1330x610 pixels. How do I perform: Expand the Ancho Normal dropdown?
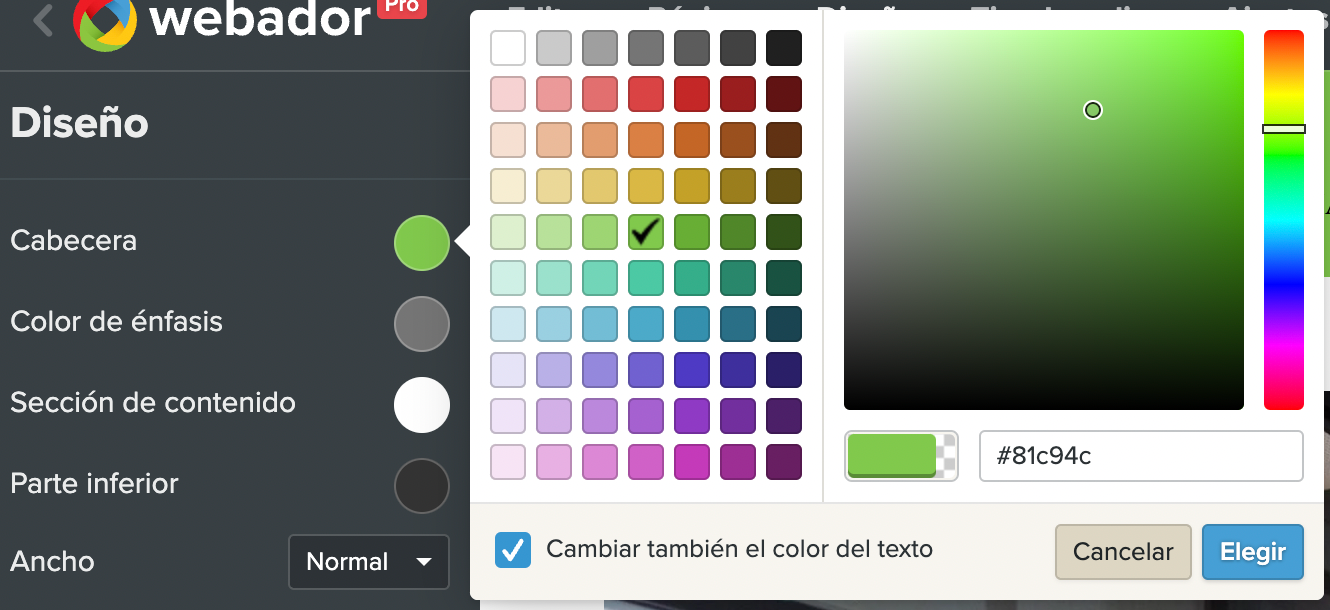369,562
